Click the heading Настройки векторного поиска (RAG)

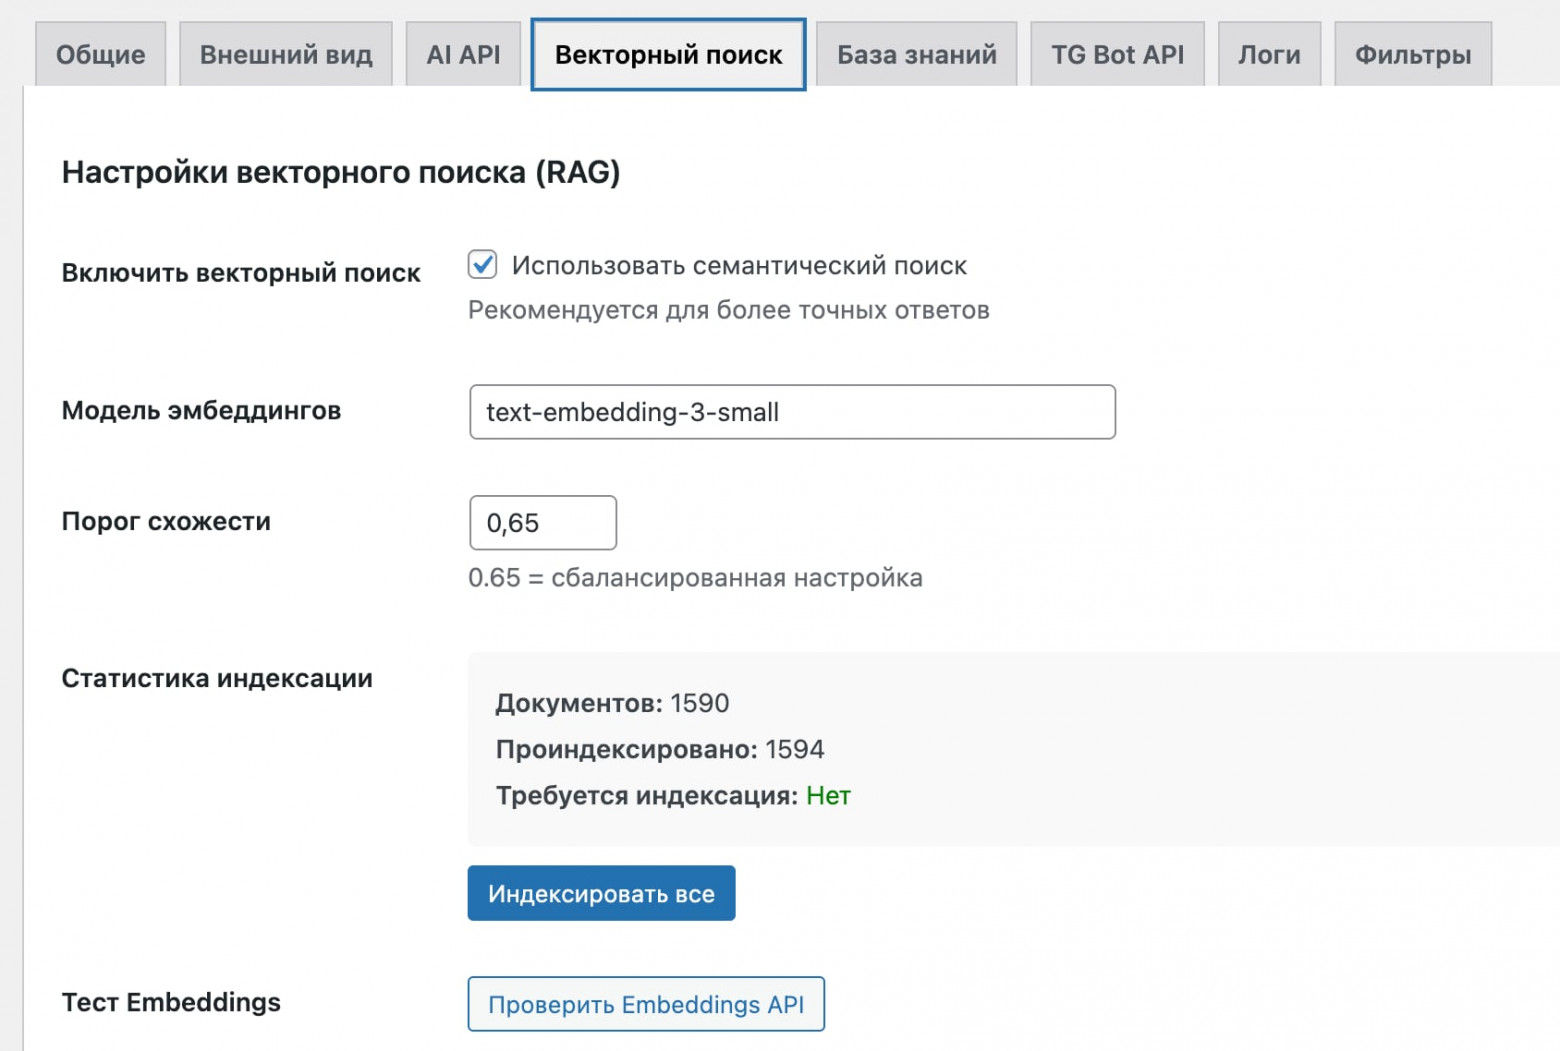pyautogui.click(x=342, y=171)
